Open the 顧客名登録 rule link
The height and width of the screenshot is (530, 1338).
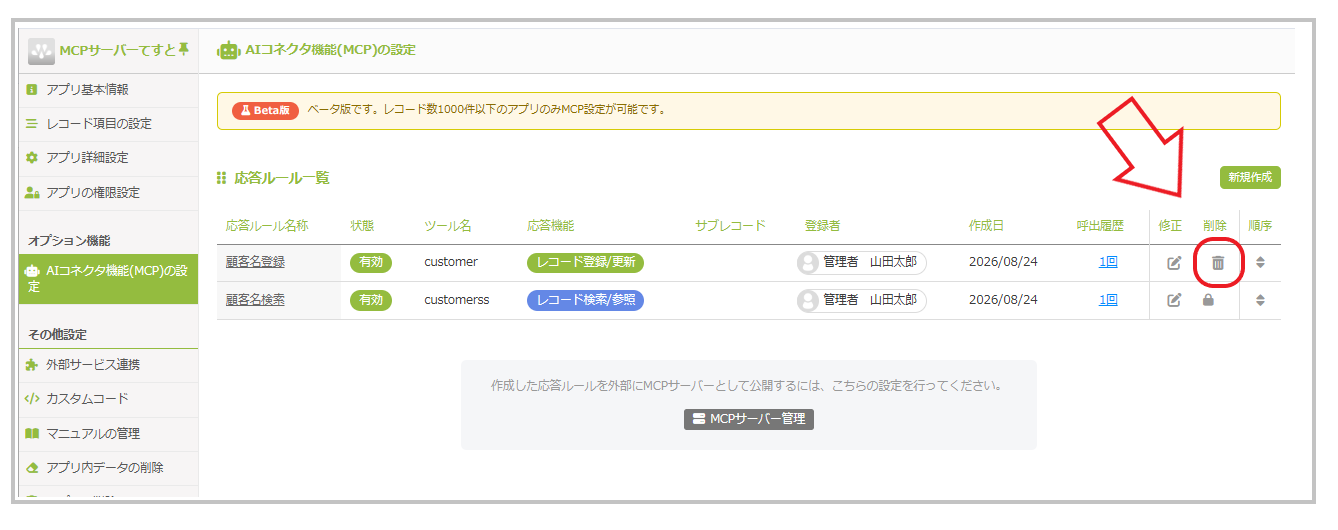255,262
